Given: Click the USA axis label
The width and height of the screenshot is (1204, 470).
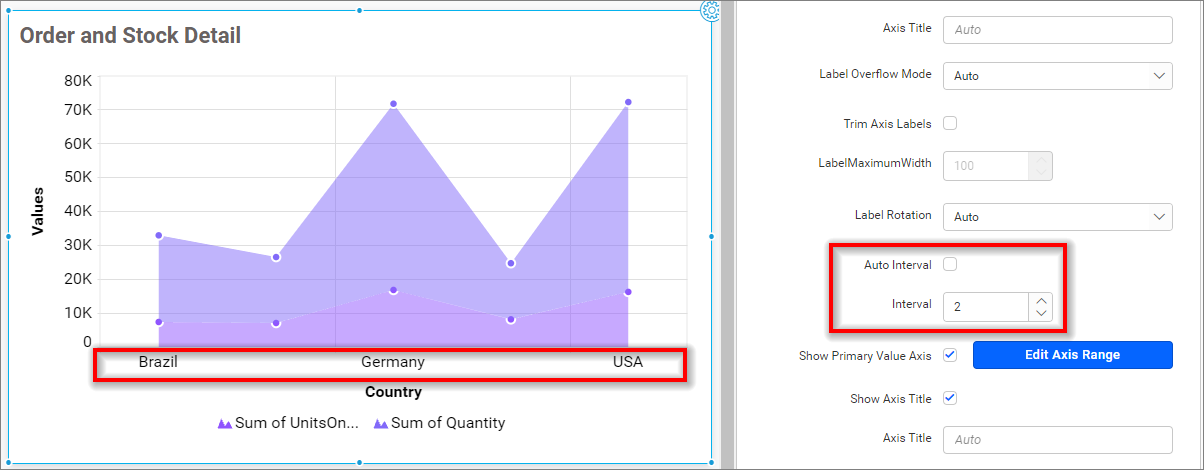Looking at the screenshot, I should tap(628, 362).
